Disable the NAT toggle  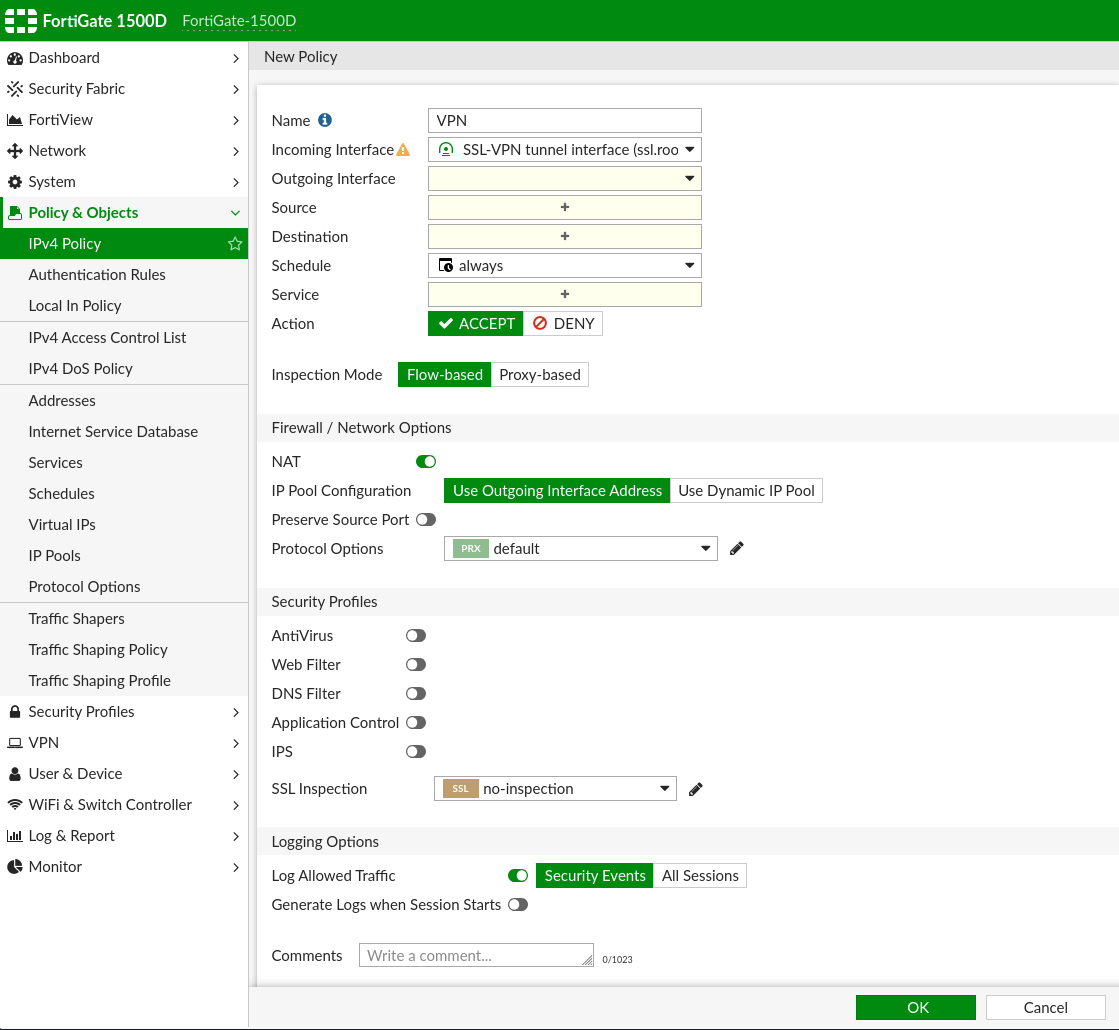pyautogui.click(x=426, y=462)
